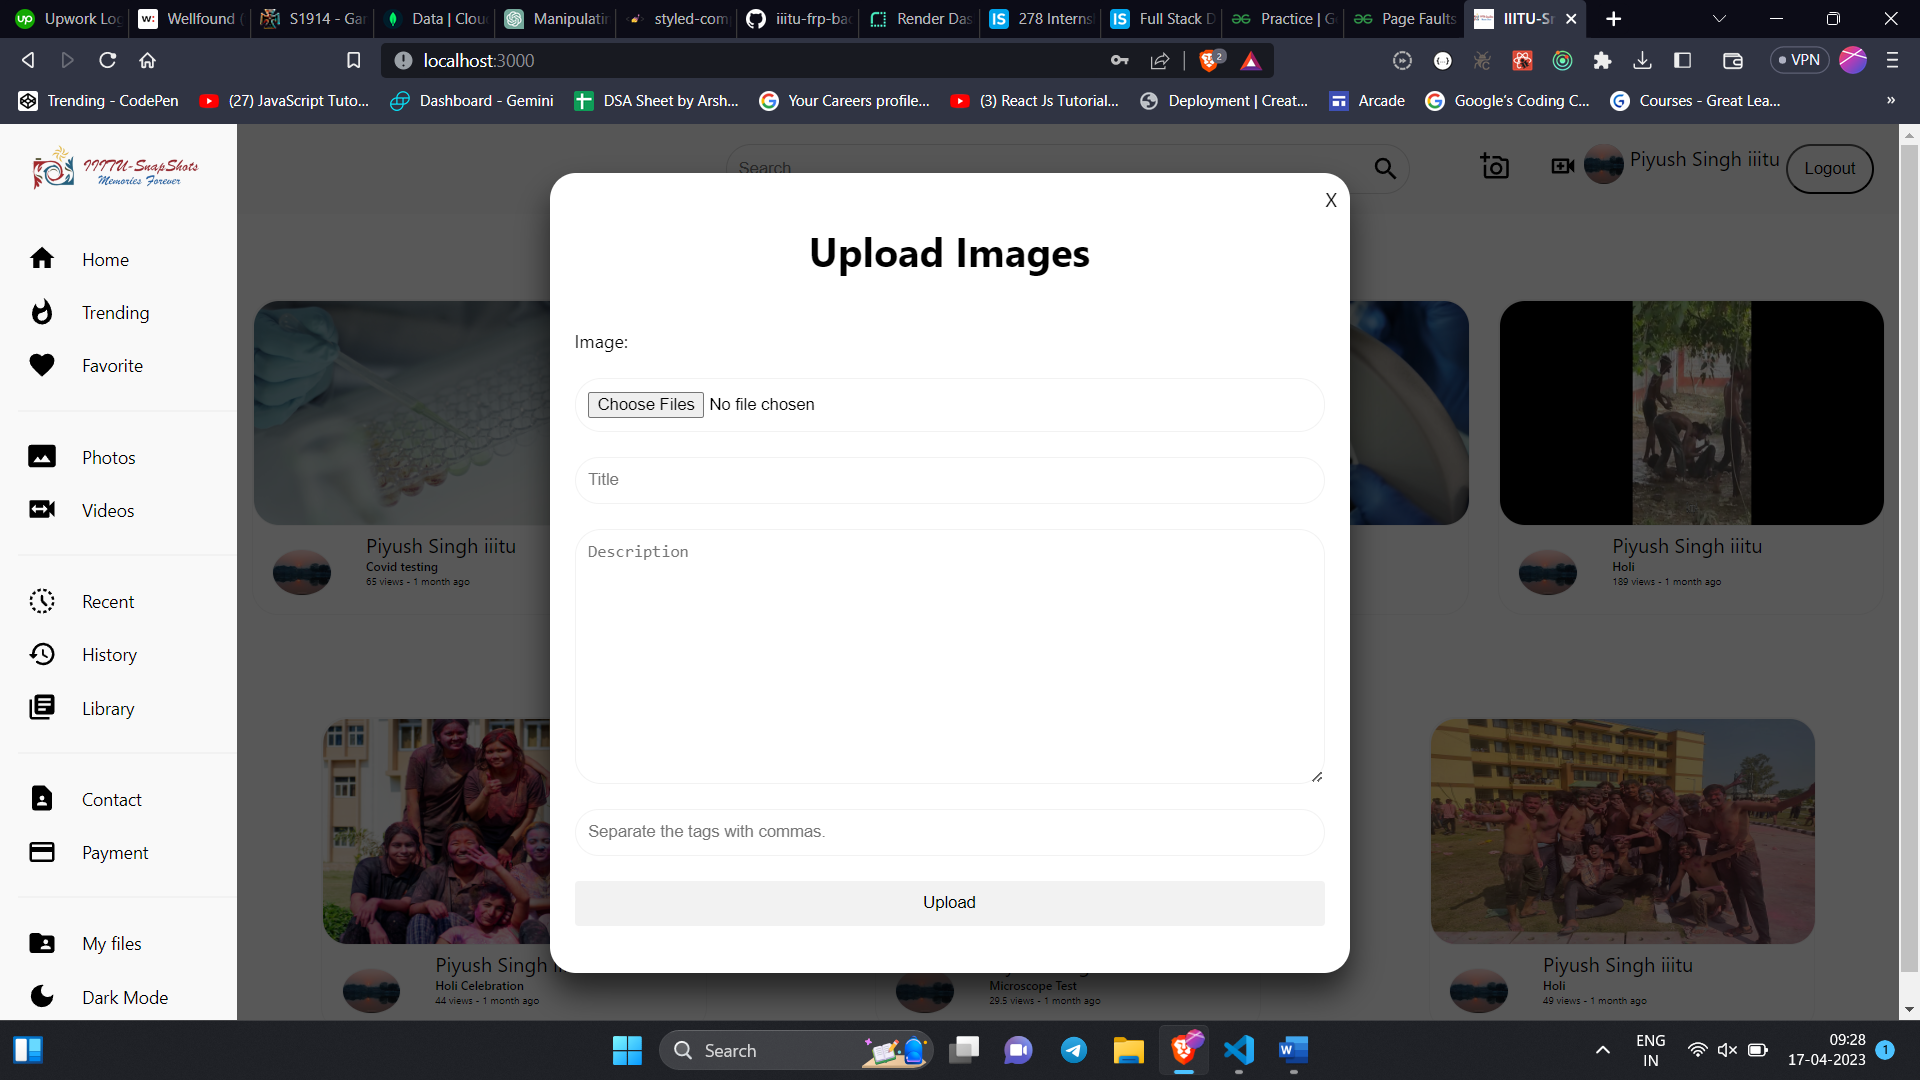Screen dimensions: 1920x1080
Task: Expand the browser tab list chevron
Action: coord(1719,19)
